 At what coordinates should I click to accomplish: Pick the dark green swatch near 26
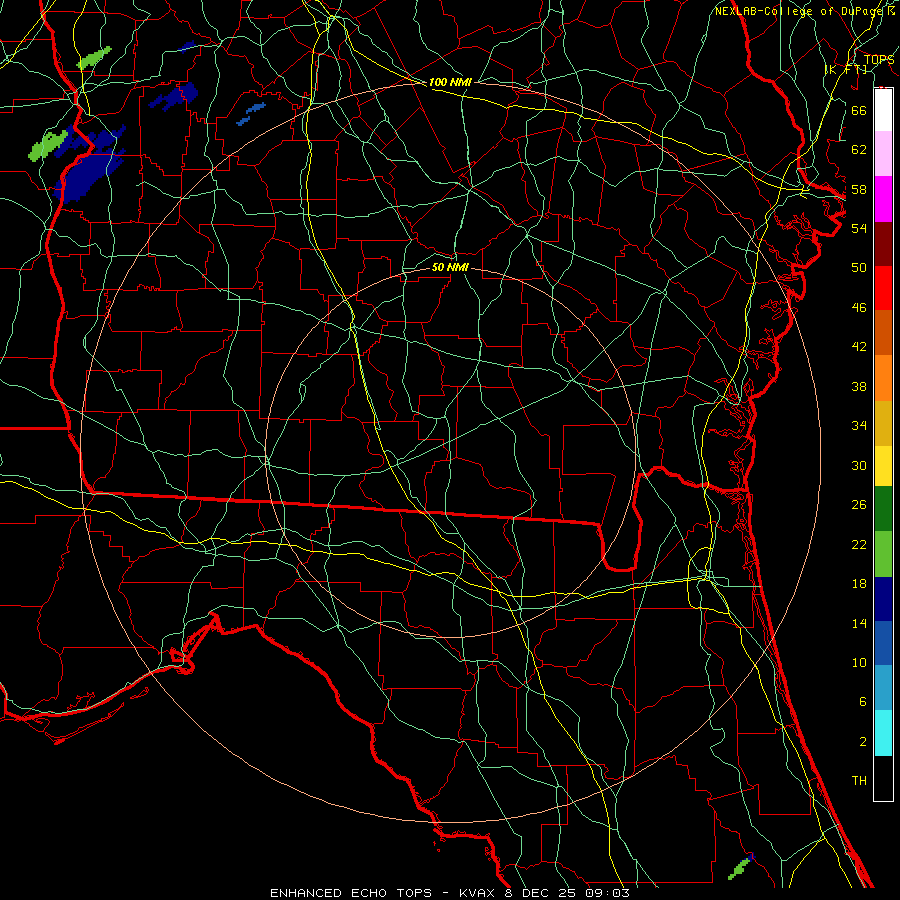pyautogui.click(x=883, y=509)
